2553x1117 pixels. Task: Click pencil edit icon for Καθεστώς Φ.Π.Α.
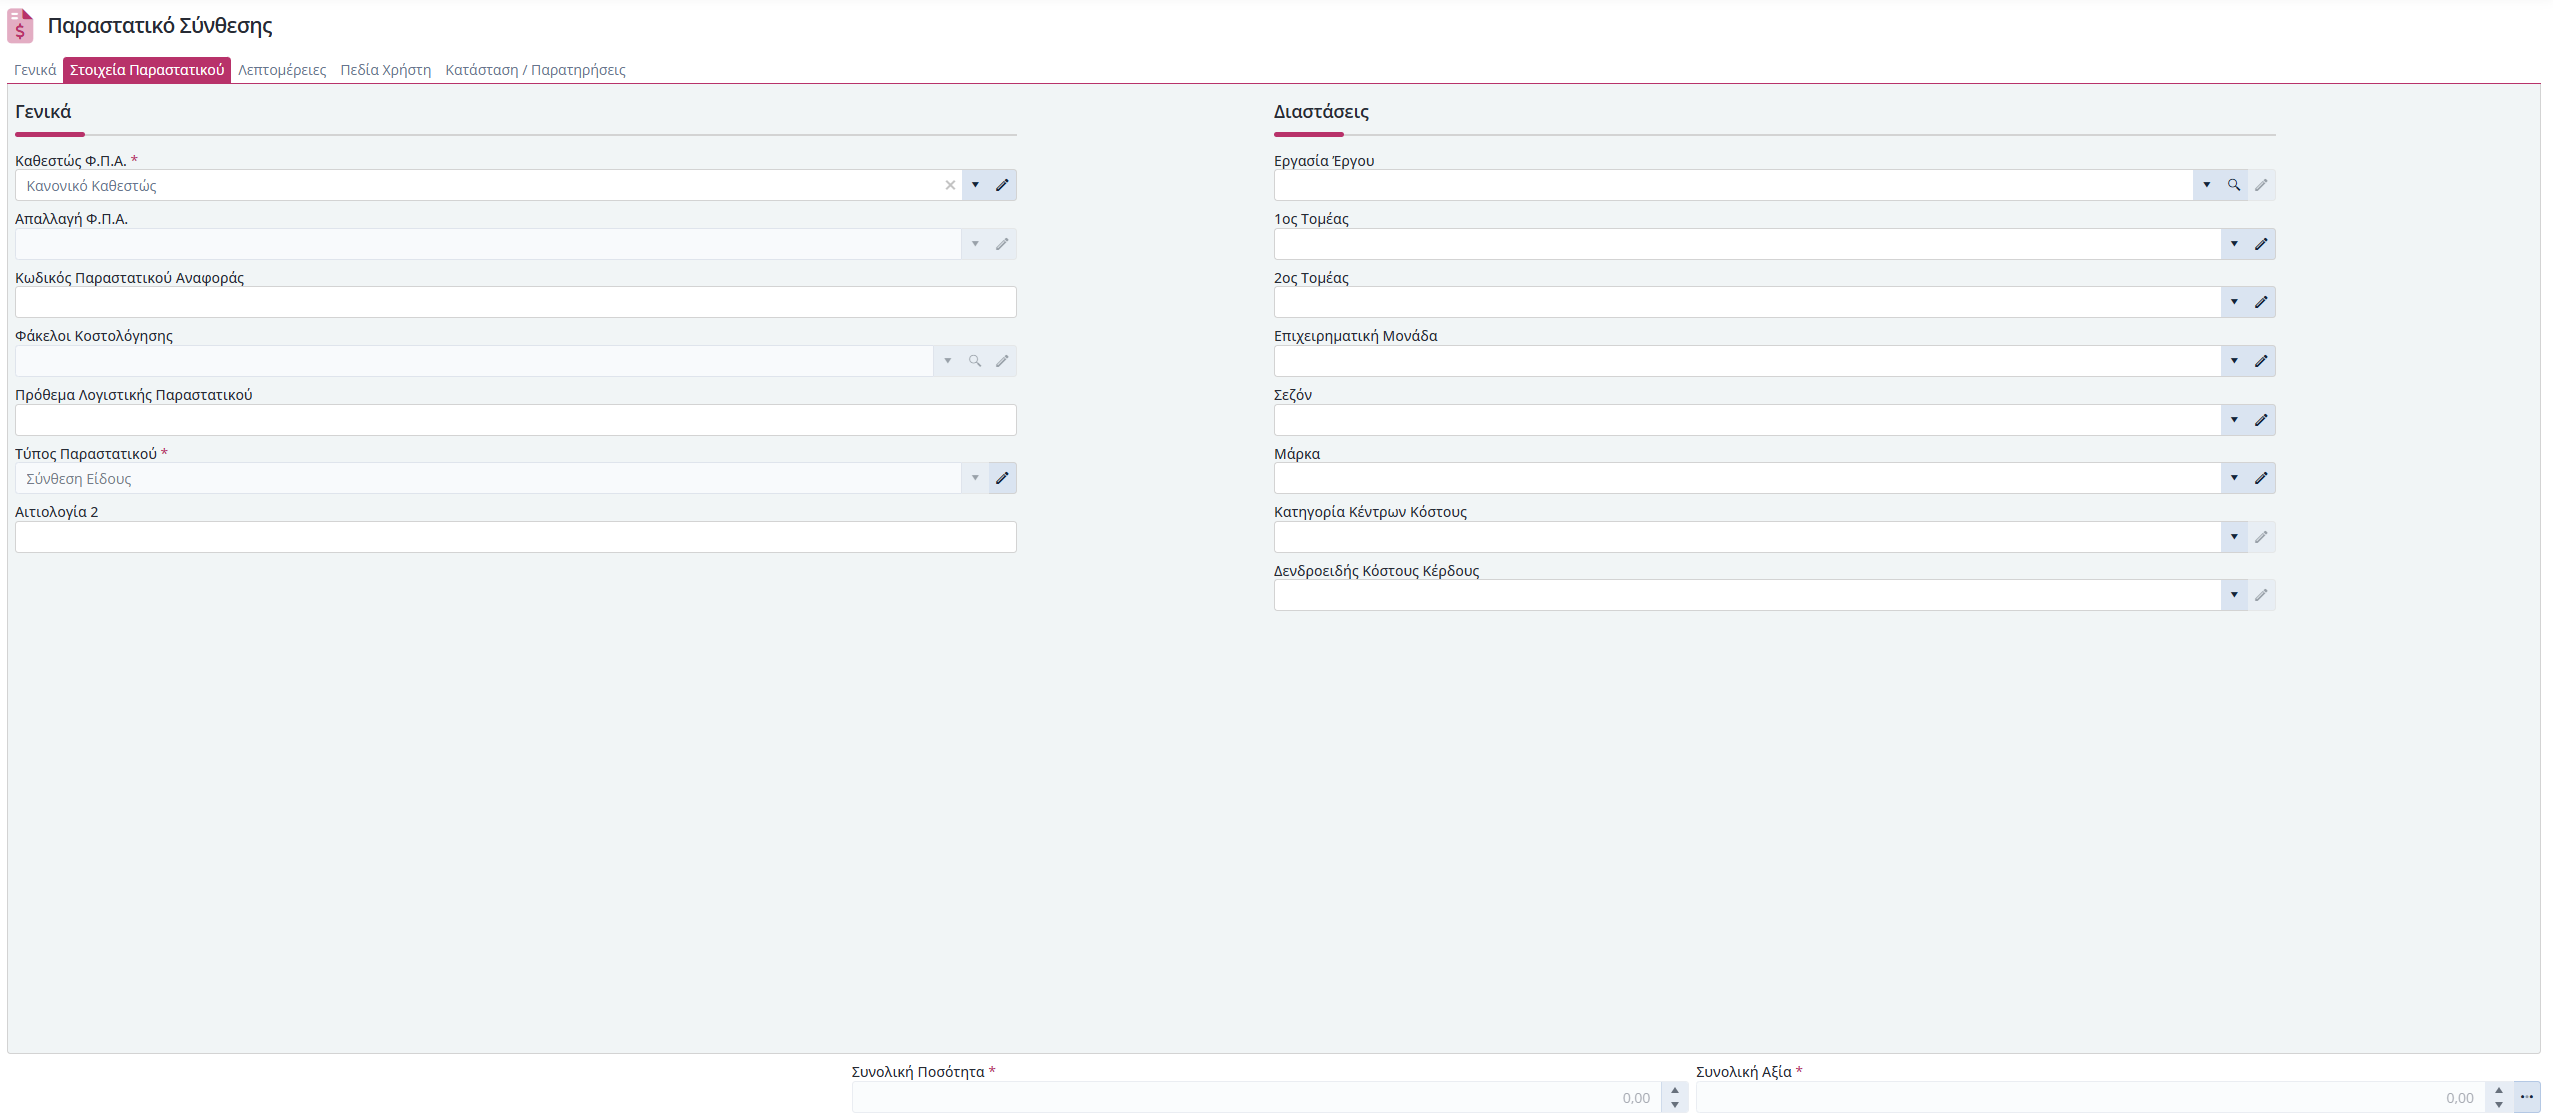click(x=1002, y=185)
